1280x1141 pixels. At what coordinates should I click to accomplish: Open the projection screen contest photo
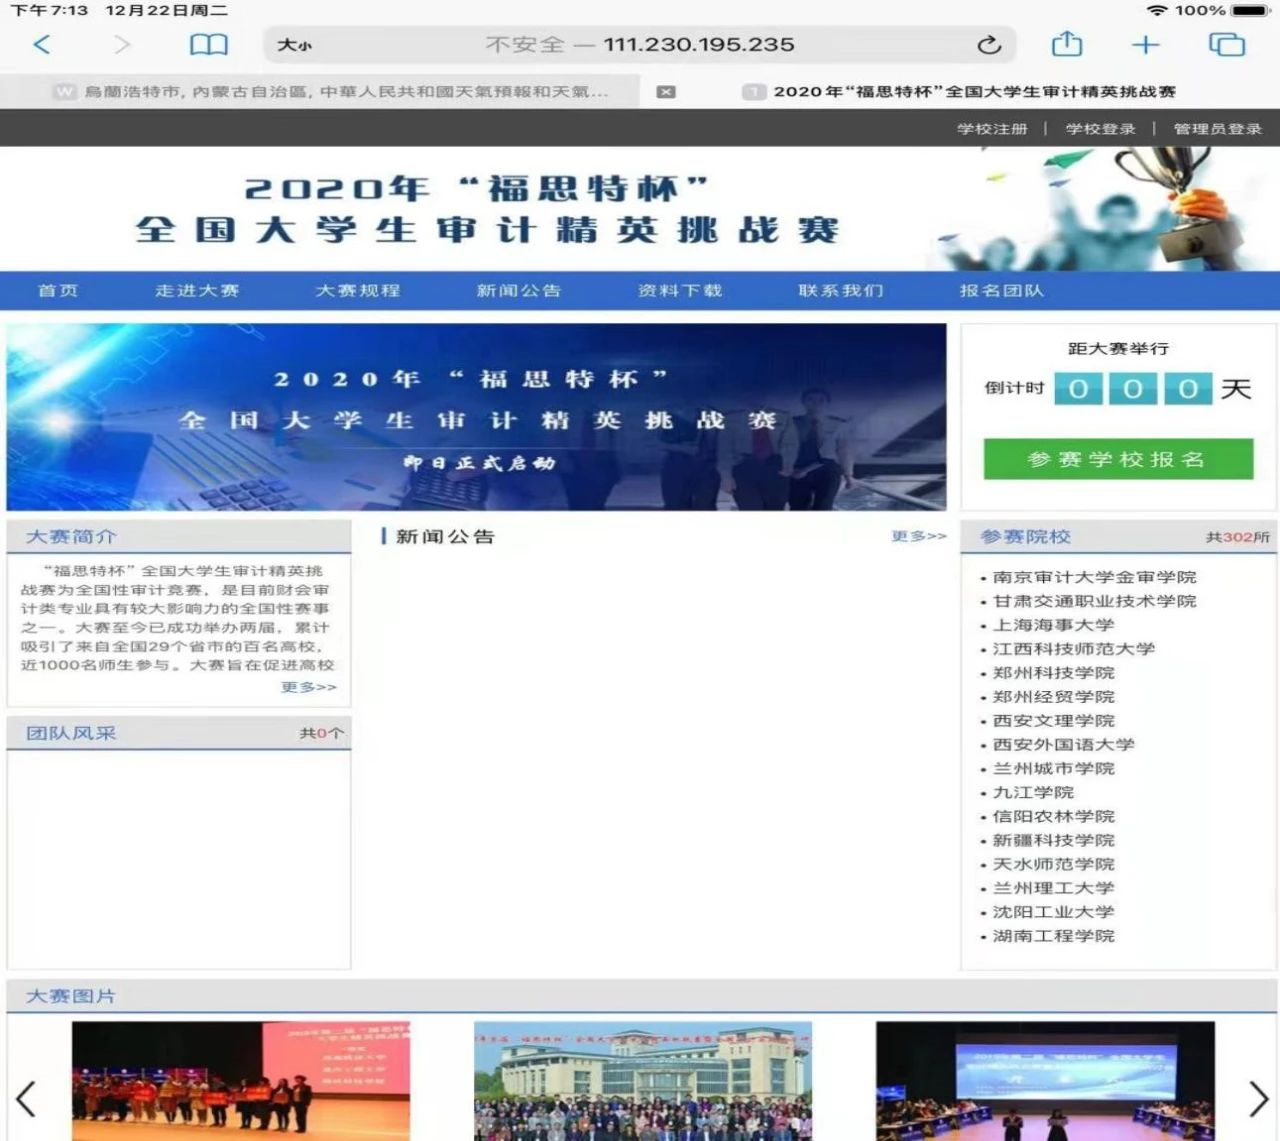click(x=1045, y=1081)
